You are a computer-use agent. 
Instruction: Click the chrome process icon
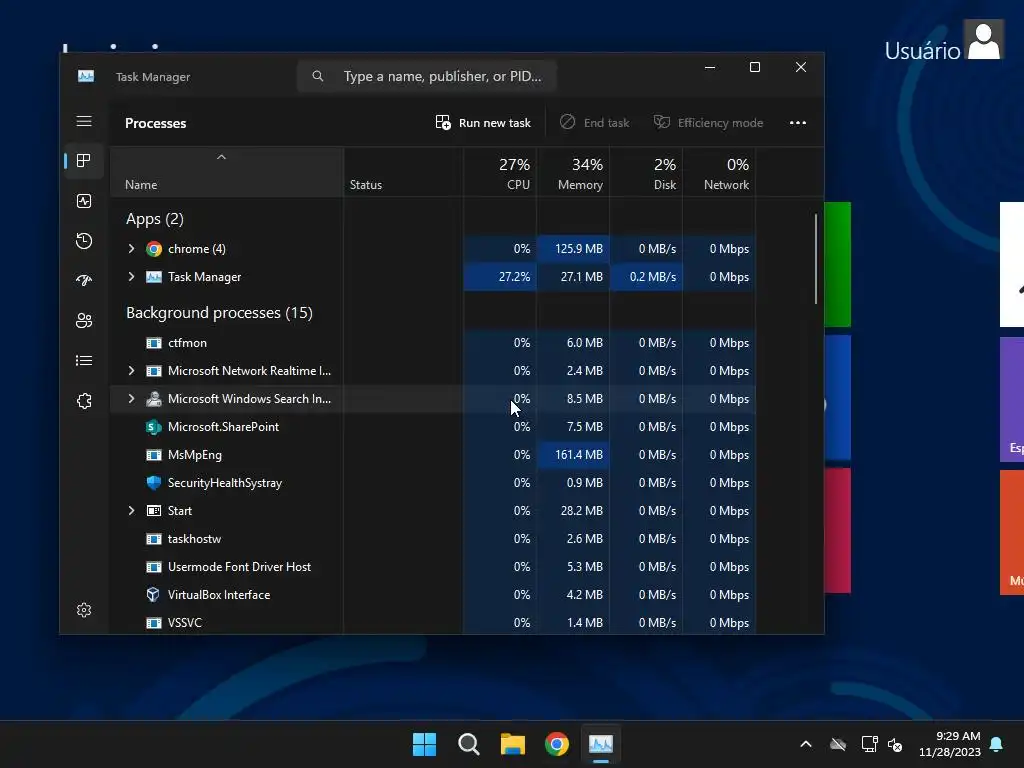click(x=153, y=249)
